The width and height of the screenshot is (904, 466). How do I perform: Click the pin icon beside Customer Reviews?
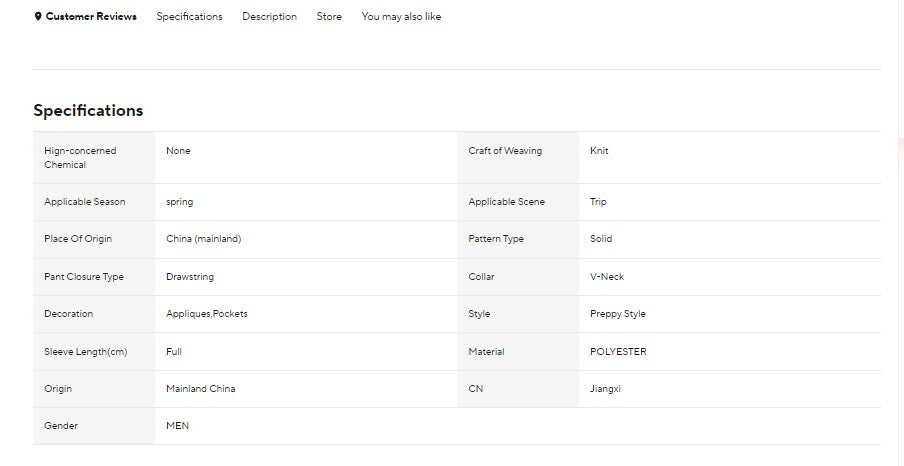[x=38, y=17]
